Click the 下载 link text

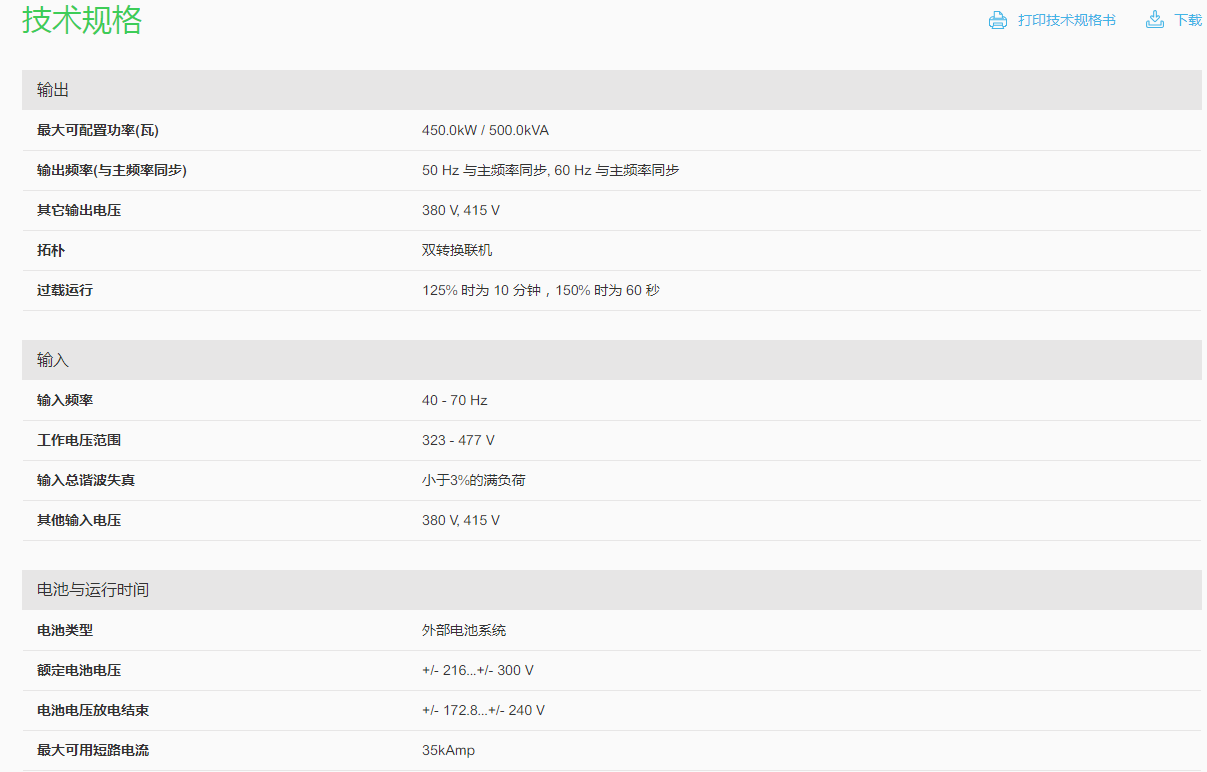point(1188,20)
